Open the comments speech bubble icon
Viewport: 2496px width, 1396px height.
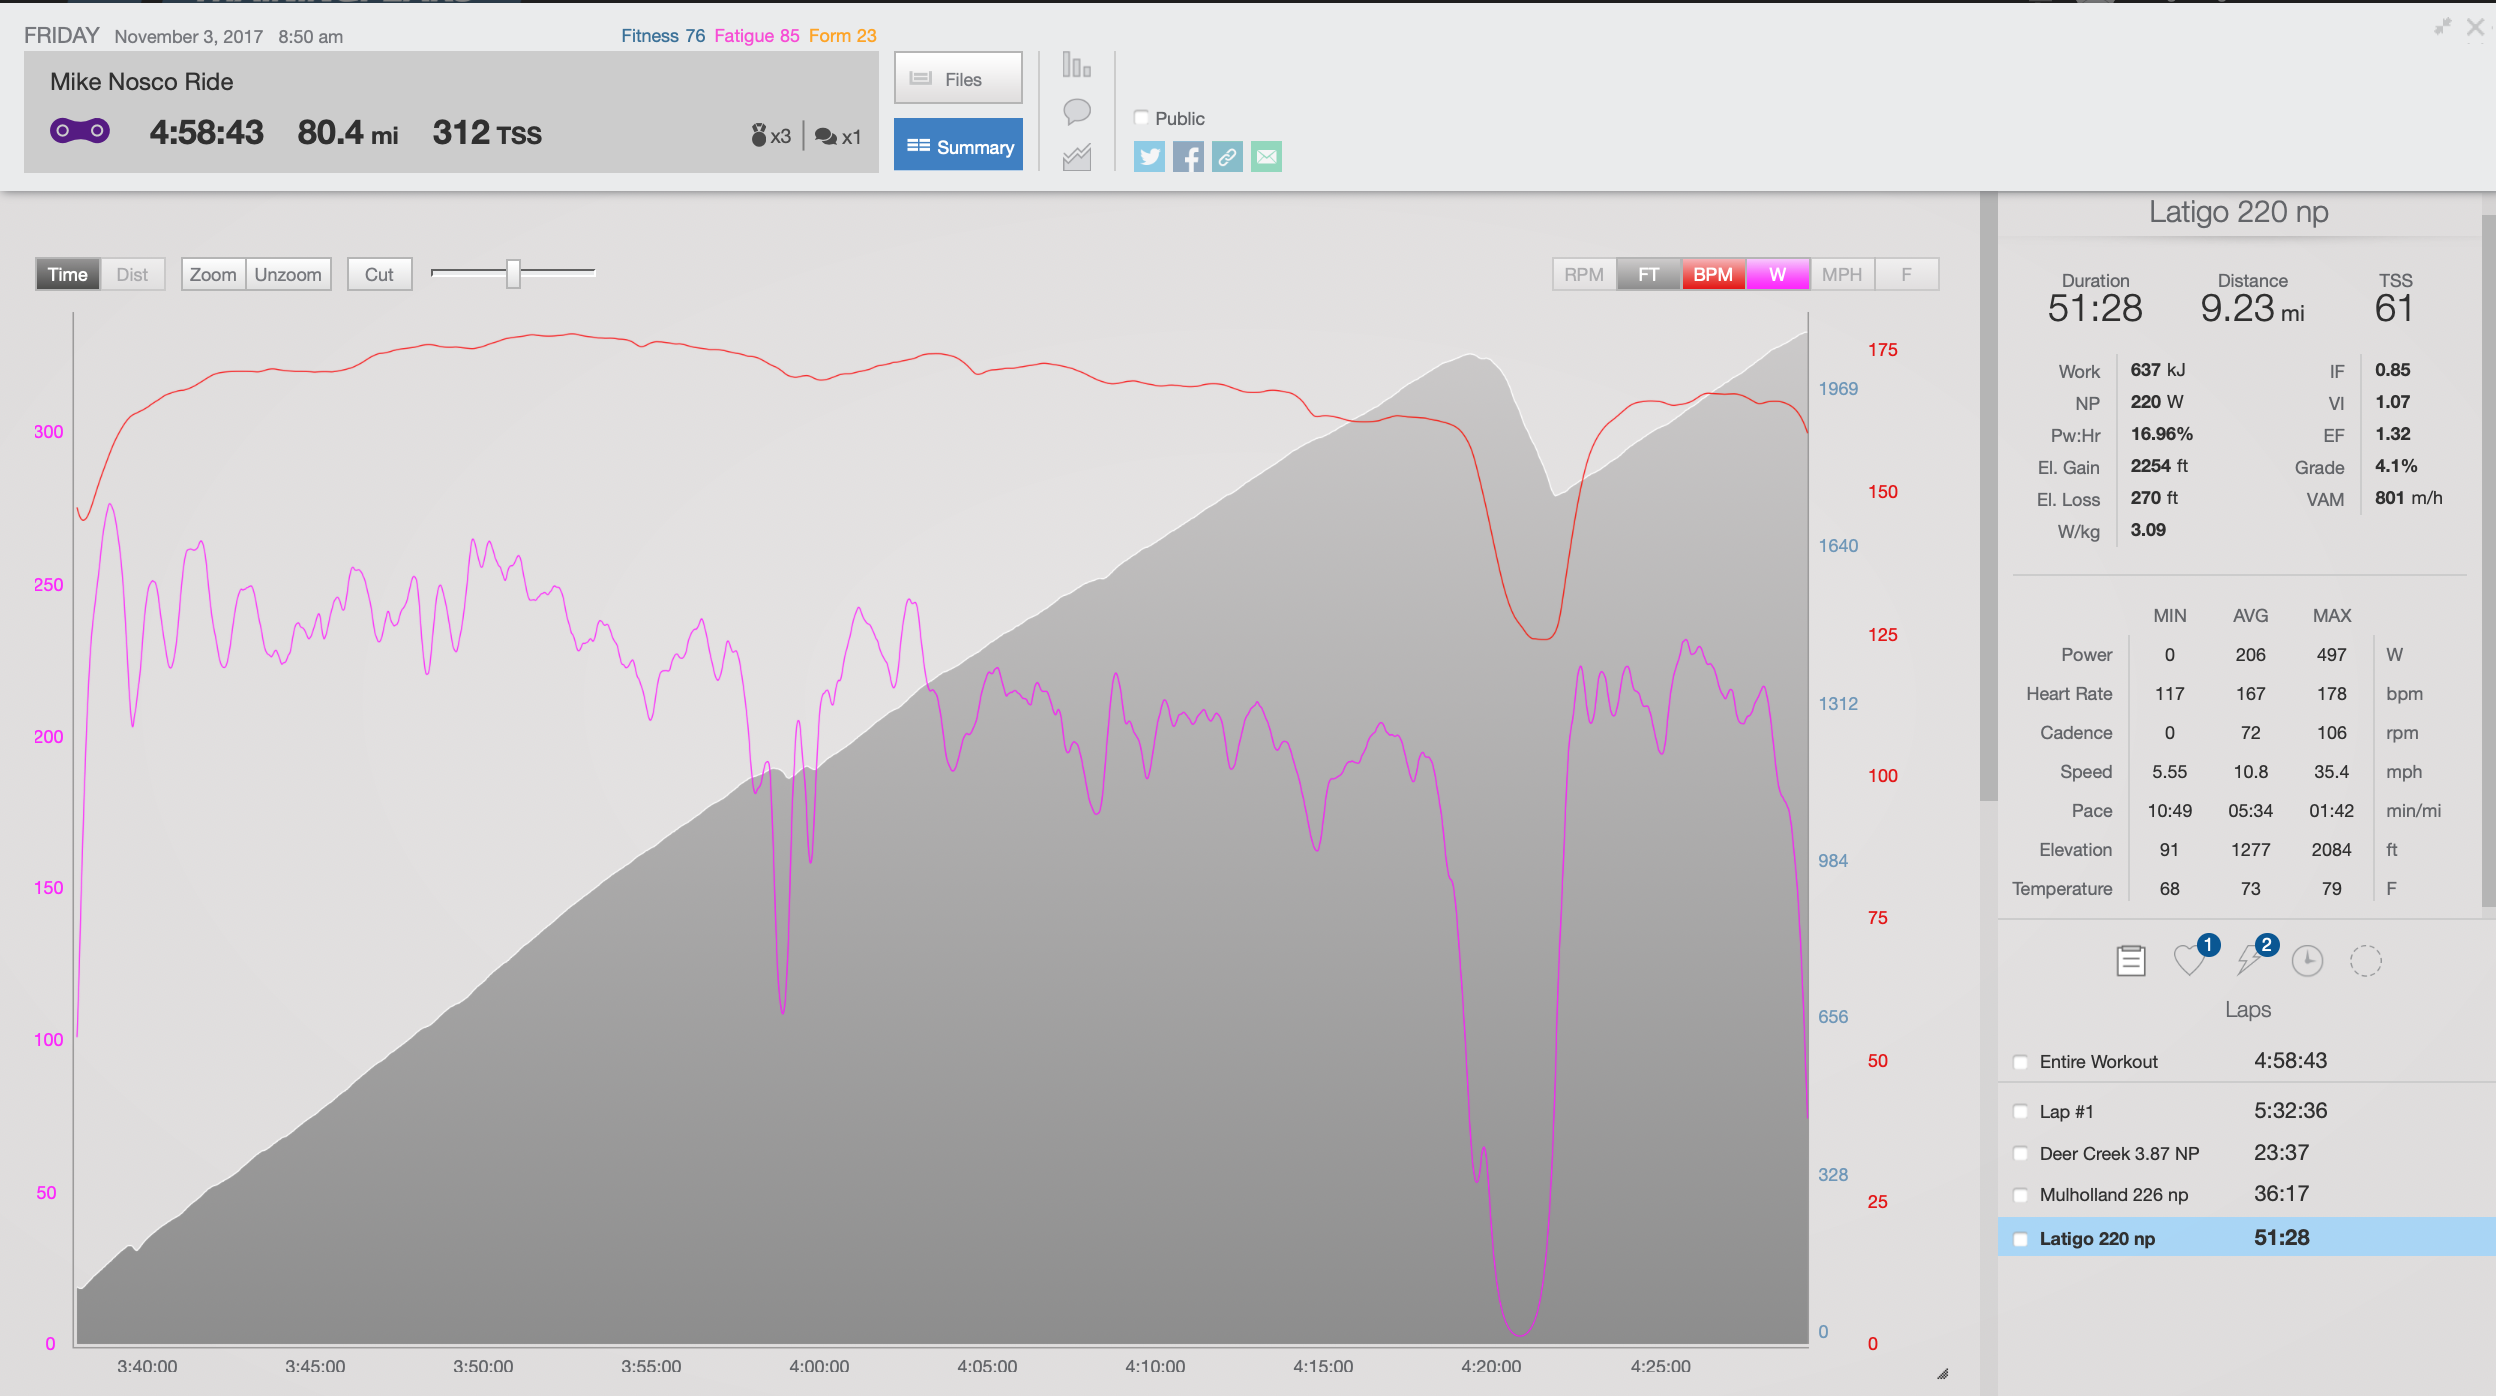pos(1077,111)
